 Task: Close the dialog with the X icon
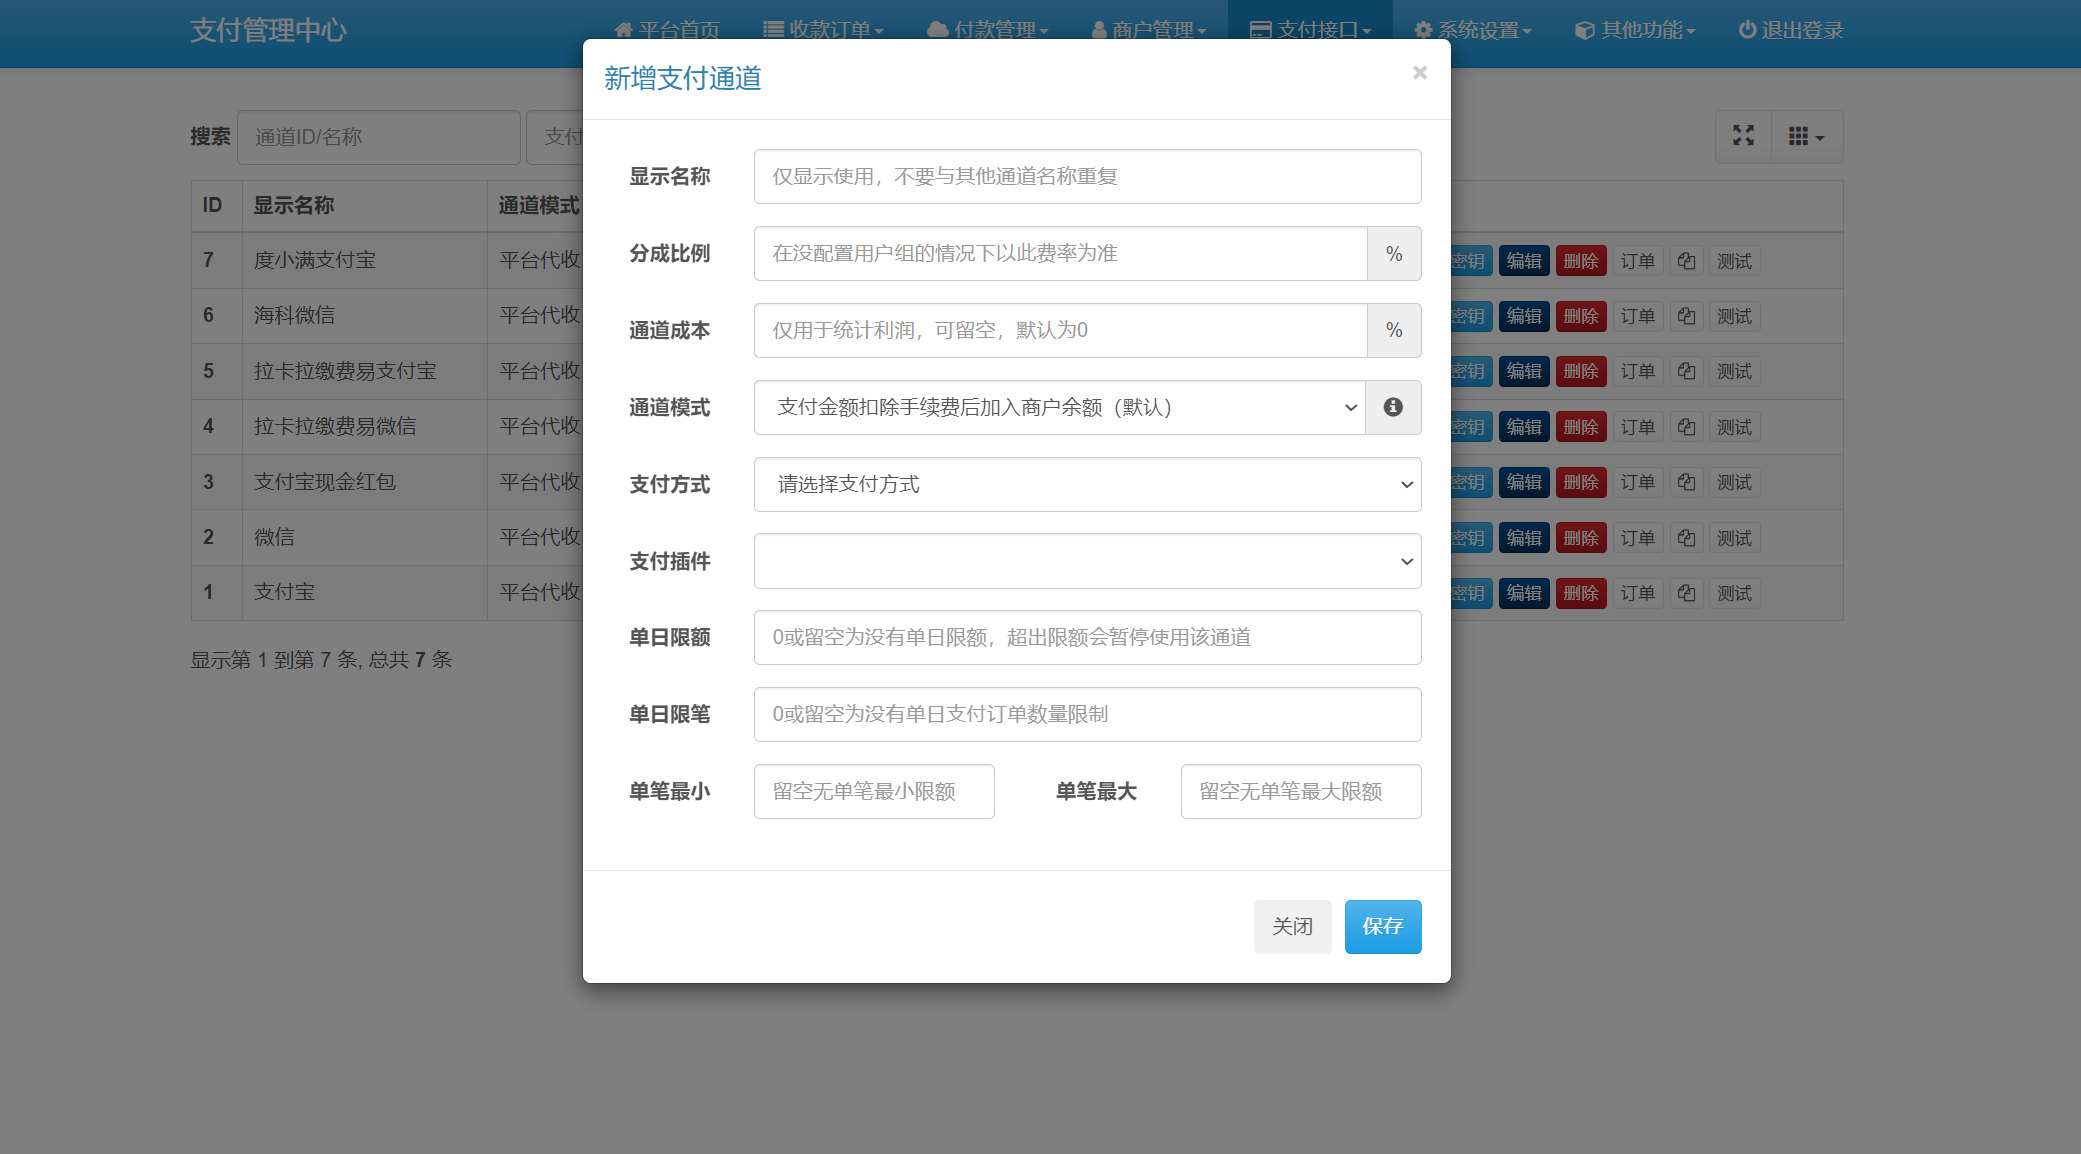tap(1419, 73)
